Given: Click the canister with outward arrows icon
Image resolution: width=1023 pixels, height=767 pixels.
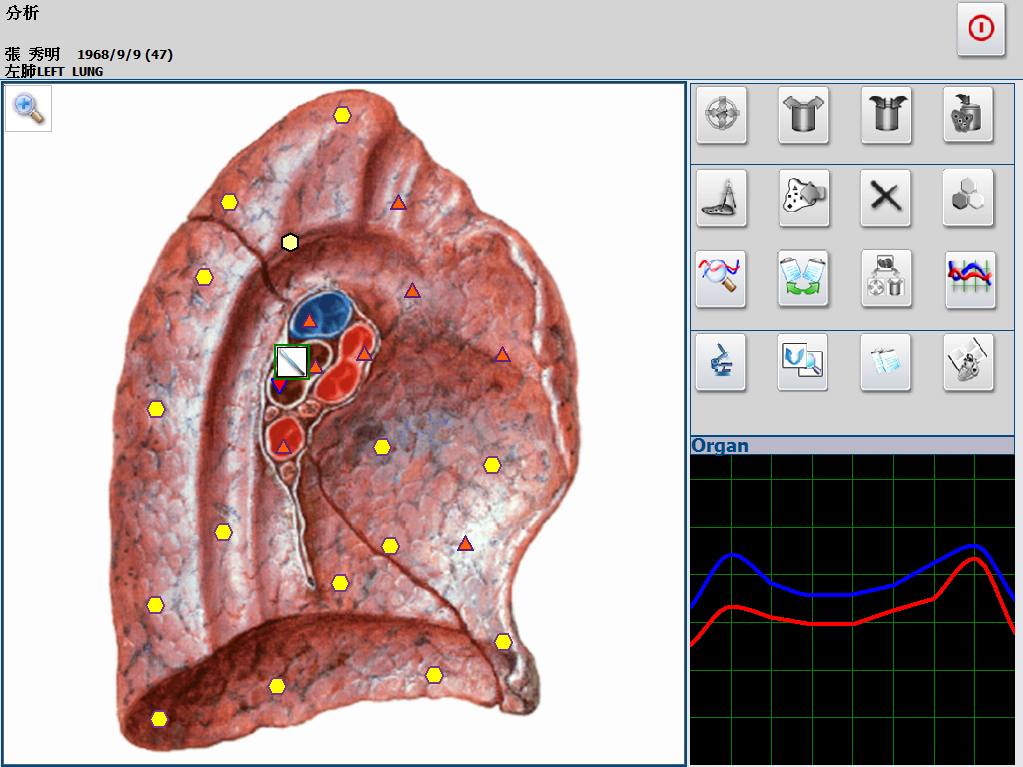Looking at the screenshot, I should pyautogui.click(x=803, y=115).
